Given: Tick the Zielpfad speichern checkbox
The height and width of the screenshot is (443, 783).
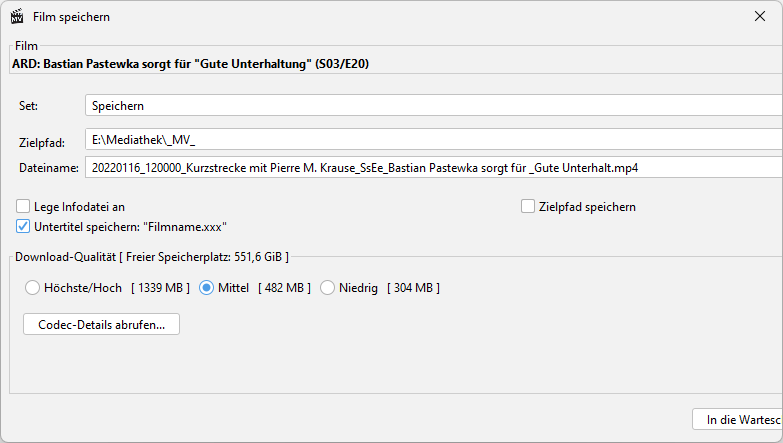Looking at the screenshot, I should pos(528,206).
